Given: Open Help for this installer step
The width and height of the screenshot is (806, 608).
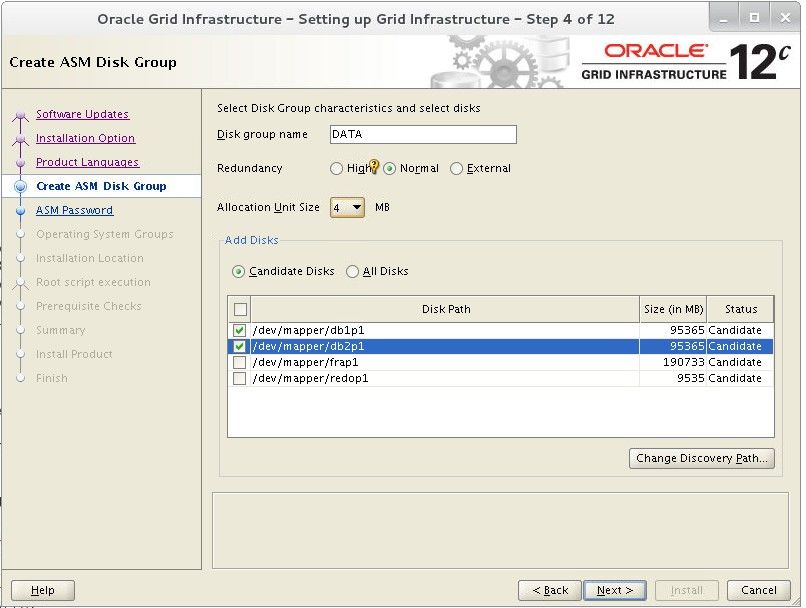Looking at the screenshot, I should [43, 591].
